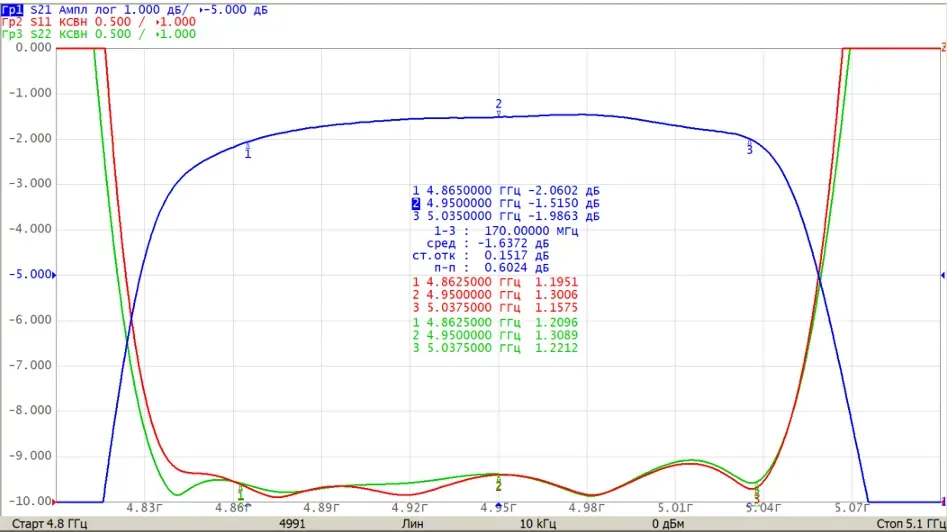Click the 4.83Г frequency axis label
This screenshot has width=947, height=532.
tap(144, 508)
